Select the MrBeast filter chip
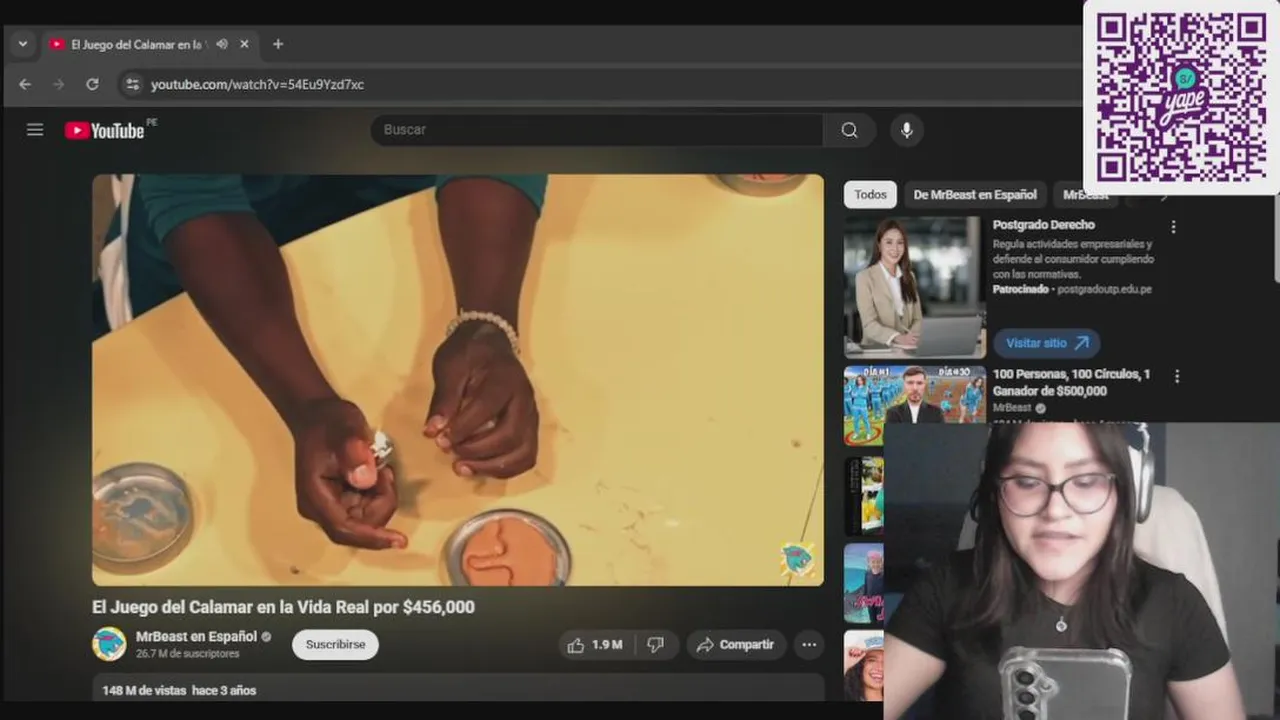This screenshot has width=1280, height=720. pos(1086,195)
